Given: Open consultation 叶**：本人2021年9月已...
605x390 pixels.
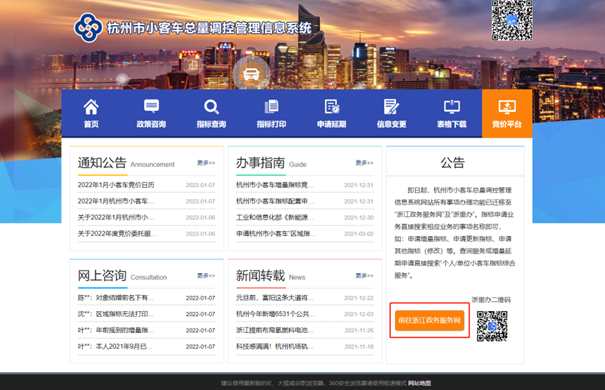Looking at the screenshot, I should pos(115,346).
